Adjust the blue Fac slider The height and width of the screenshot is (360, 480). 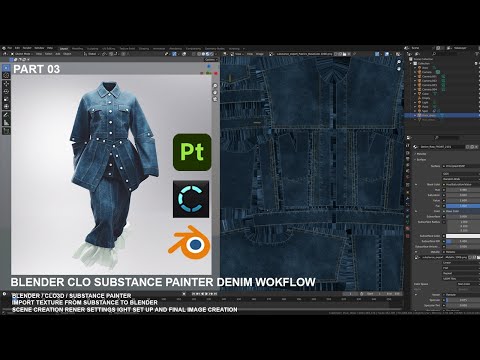click(x=463, y=206)
